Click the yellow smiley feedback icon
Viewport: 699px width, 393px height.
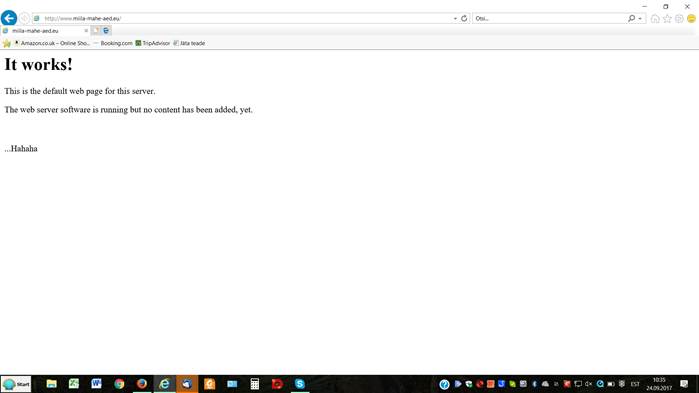pos(691,19)
